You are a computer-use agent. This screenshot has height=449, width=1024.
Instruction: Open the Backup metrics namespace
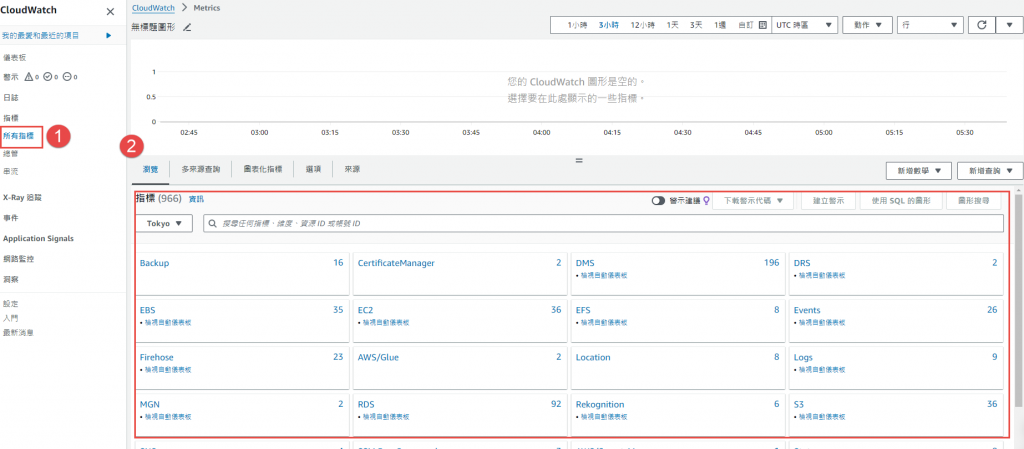[154, 263]
